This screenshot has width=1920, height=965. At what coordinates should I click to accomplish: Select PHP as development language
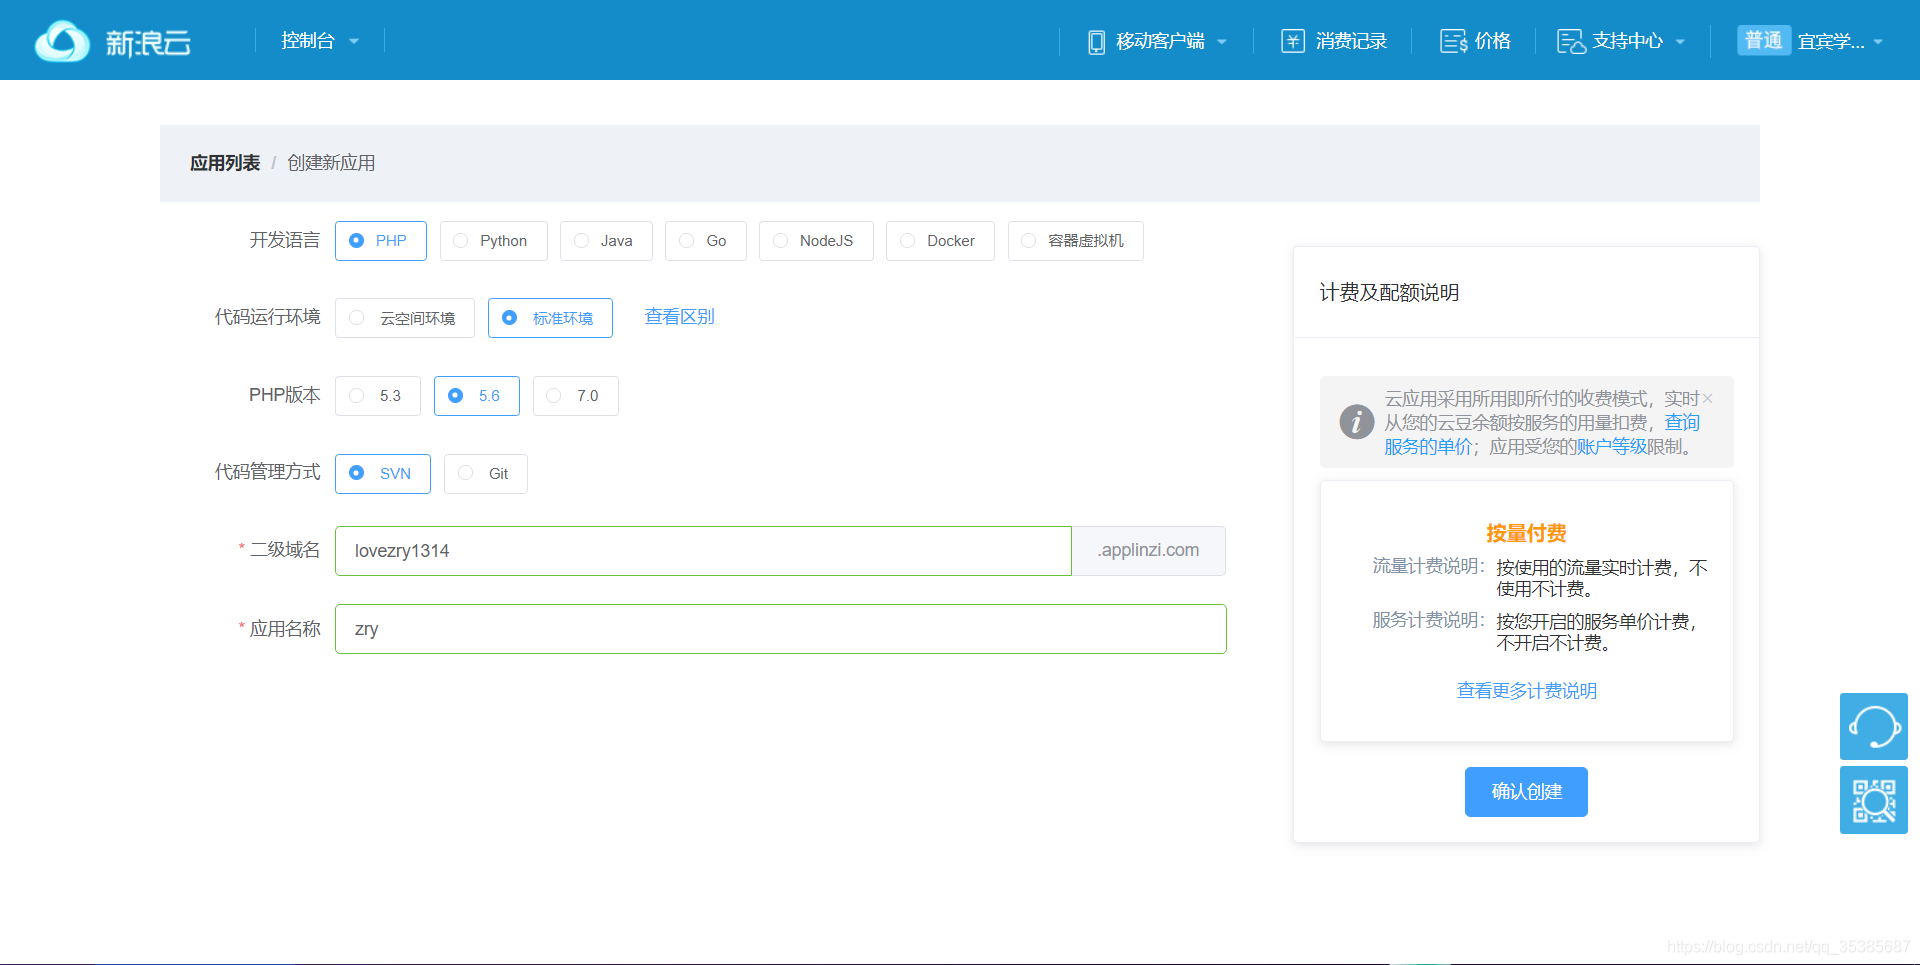(x=381, y=241)
